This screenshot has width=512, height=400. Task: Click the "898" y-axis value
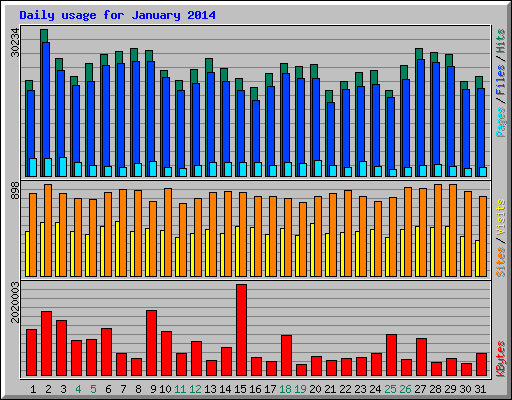[15, 191]
